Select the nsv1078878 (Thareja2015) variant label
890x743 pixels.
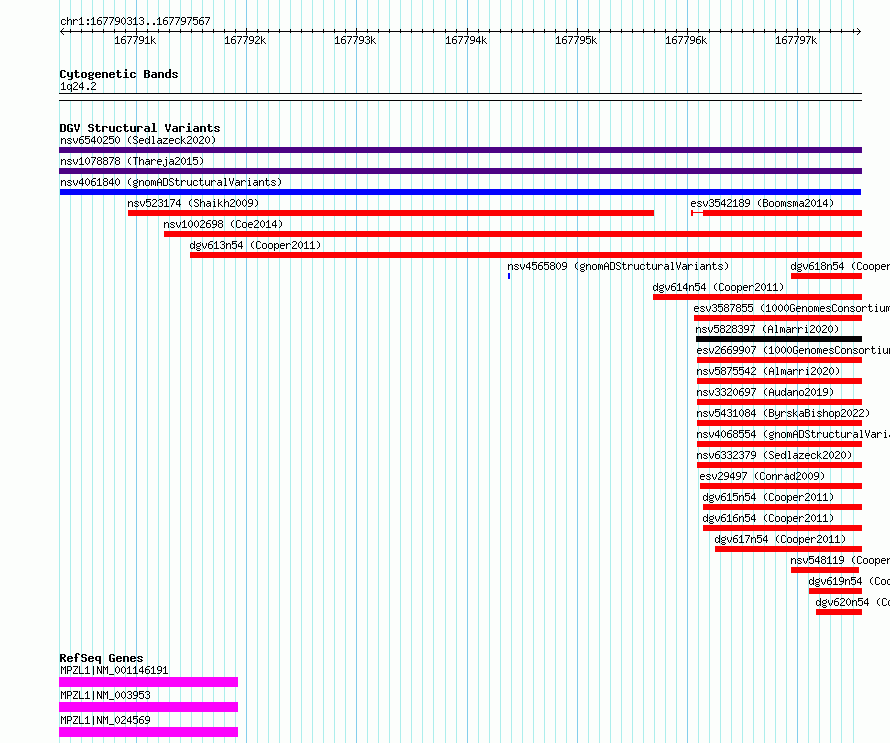(x=132, y=161)
